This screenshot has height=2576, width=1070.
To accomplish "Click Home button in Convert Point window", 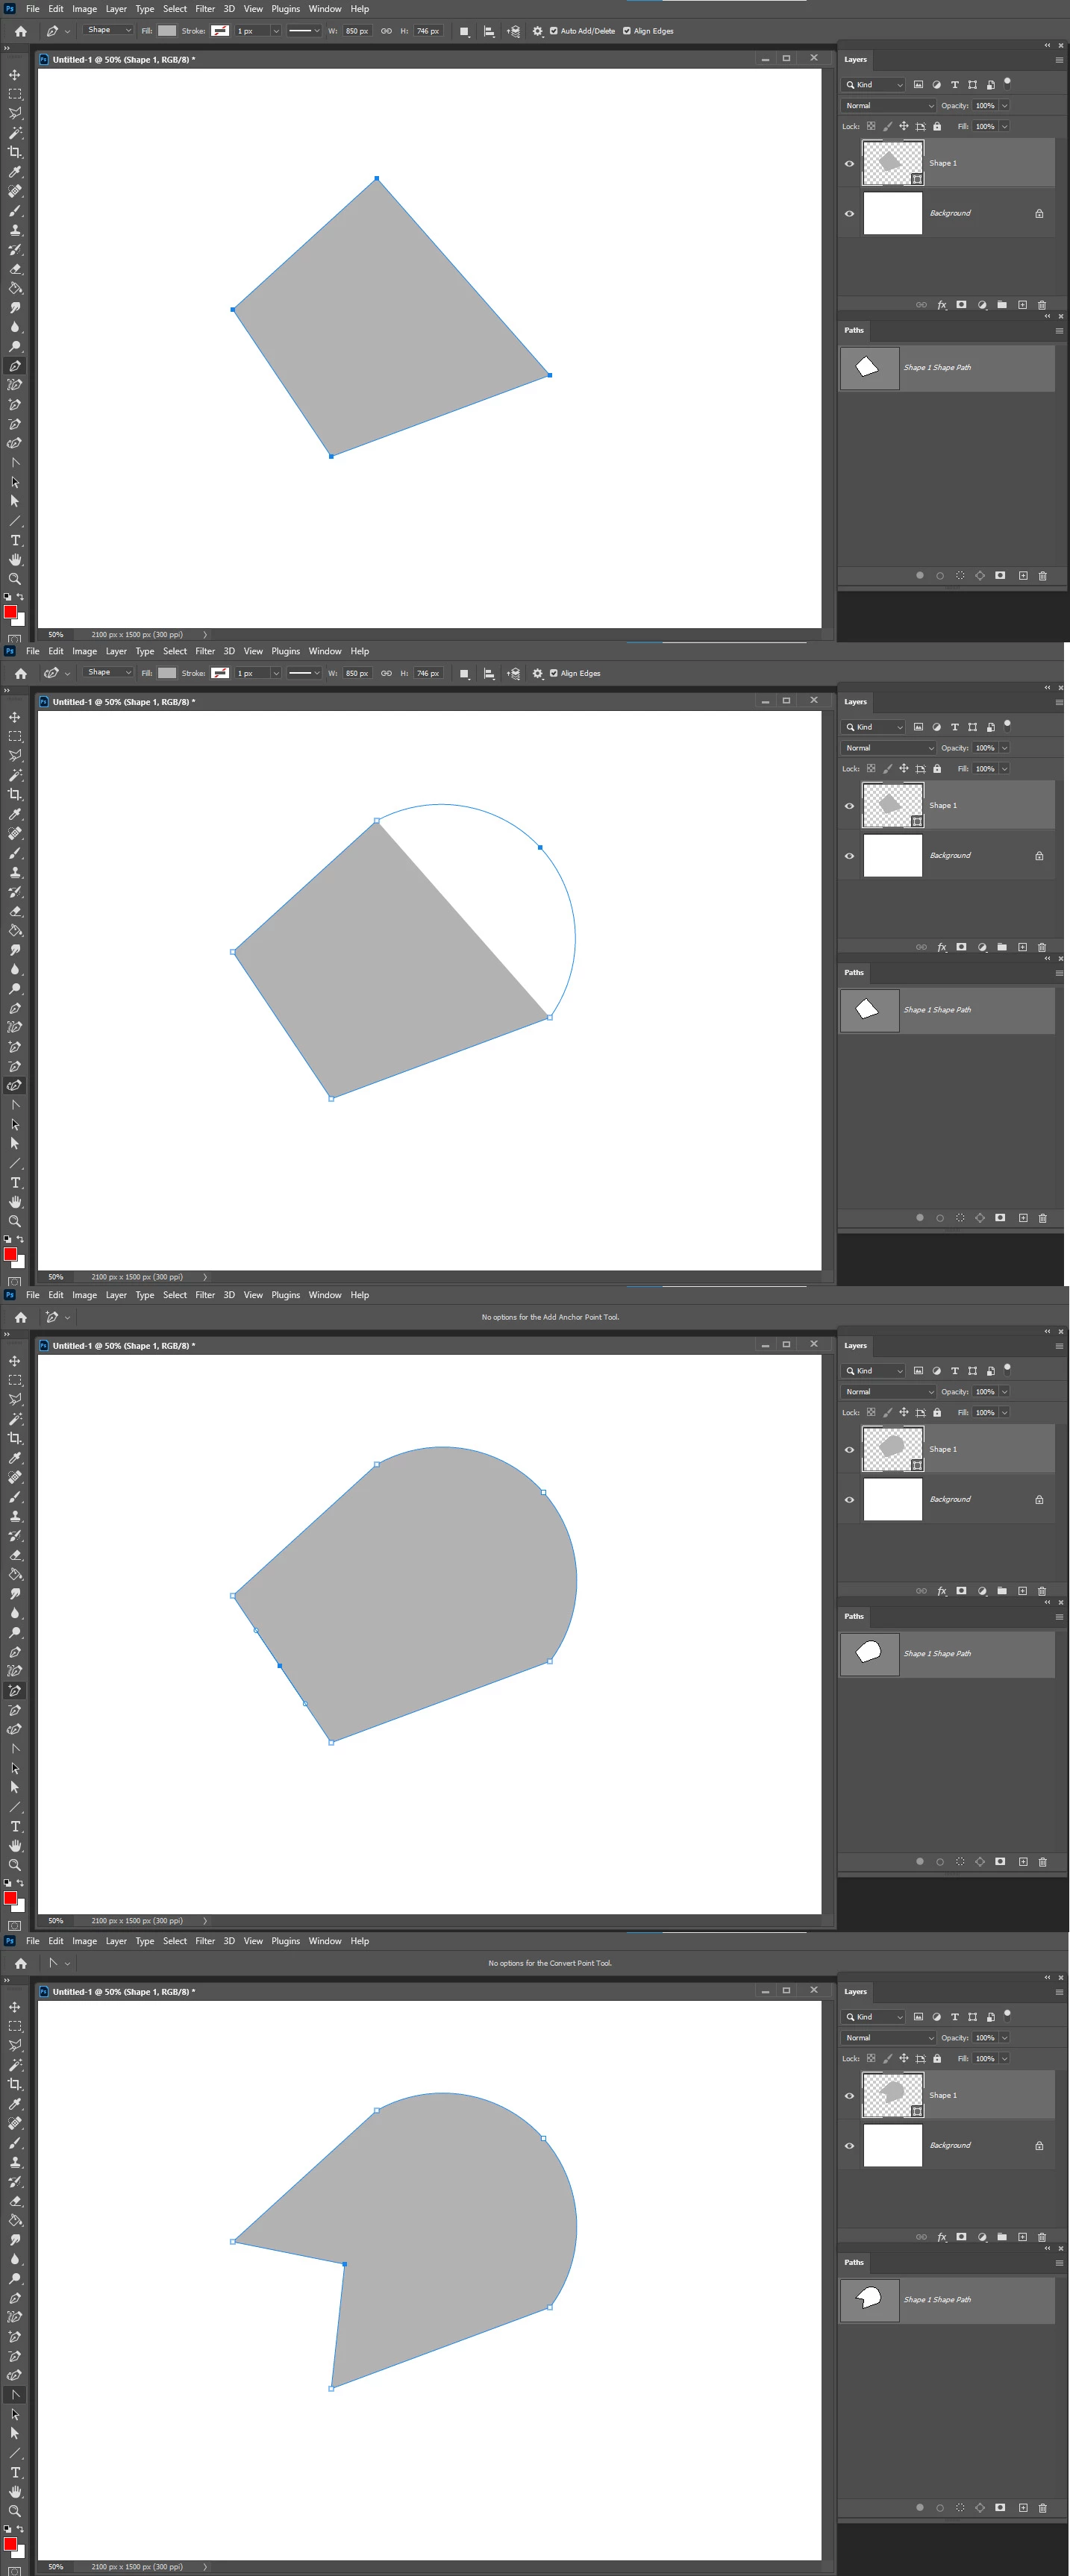I will tap(21, 1963).
